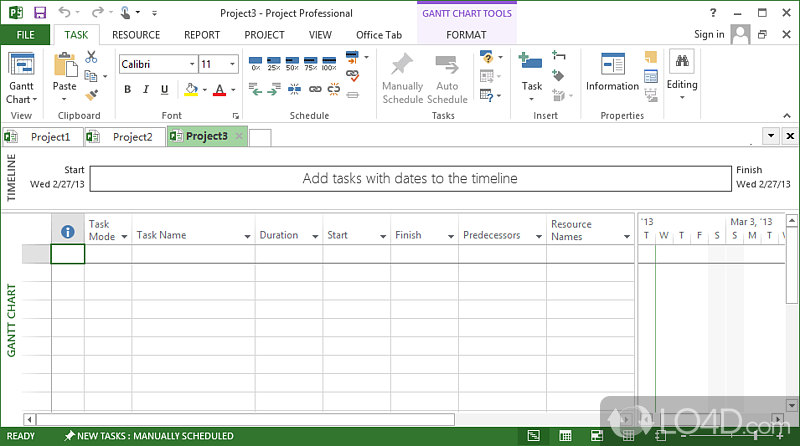The height and width of the screenshot is (446, 800).
Task: Switch to Task Usage view in status bar
Action: 565,436
